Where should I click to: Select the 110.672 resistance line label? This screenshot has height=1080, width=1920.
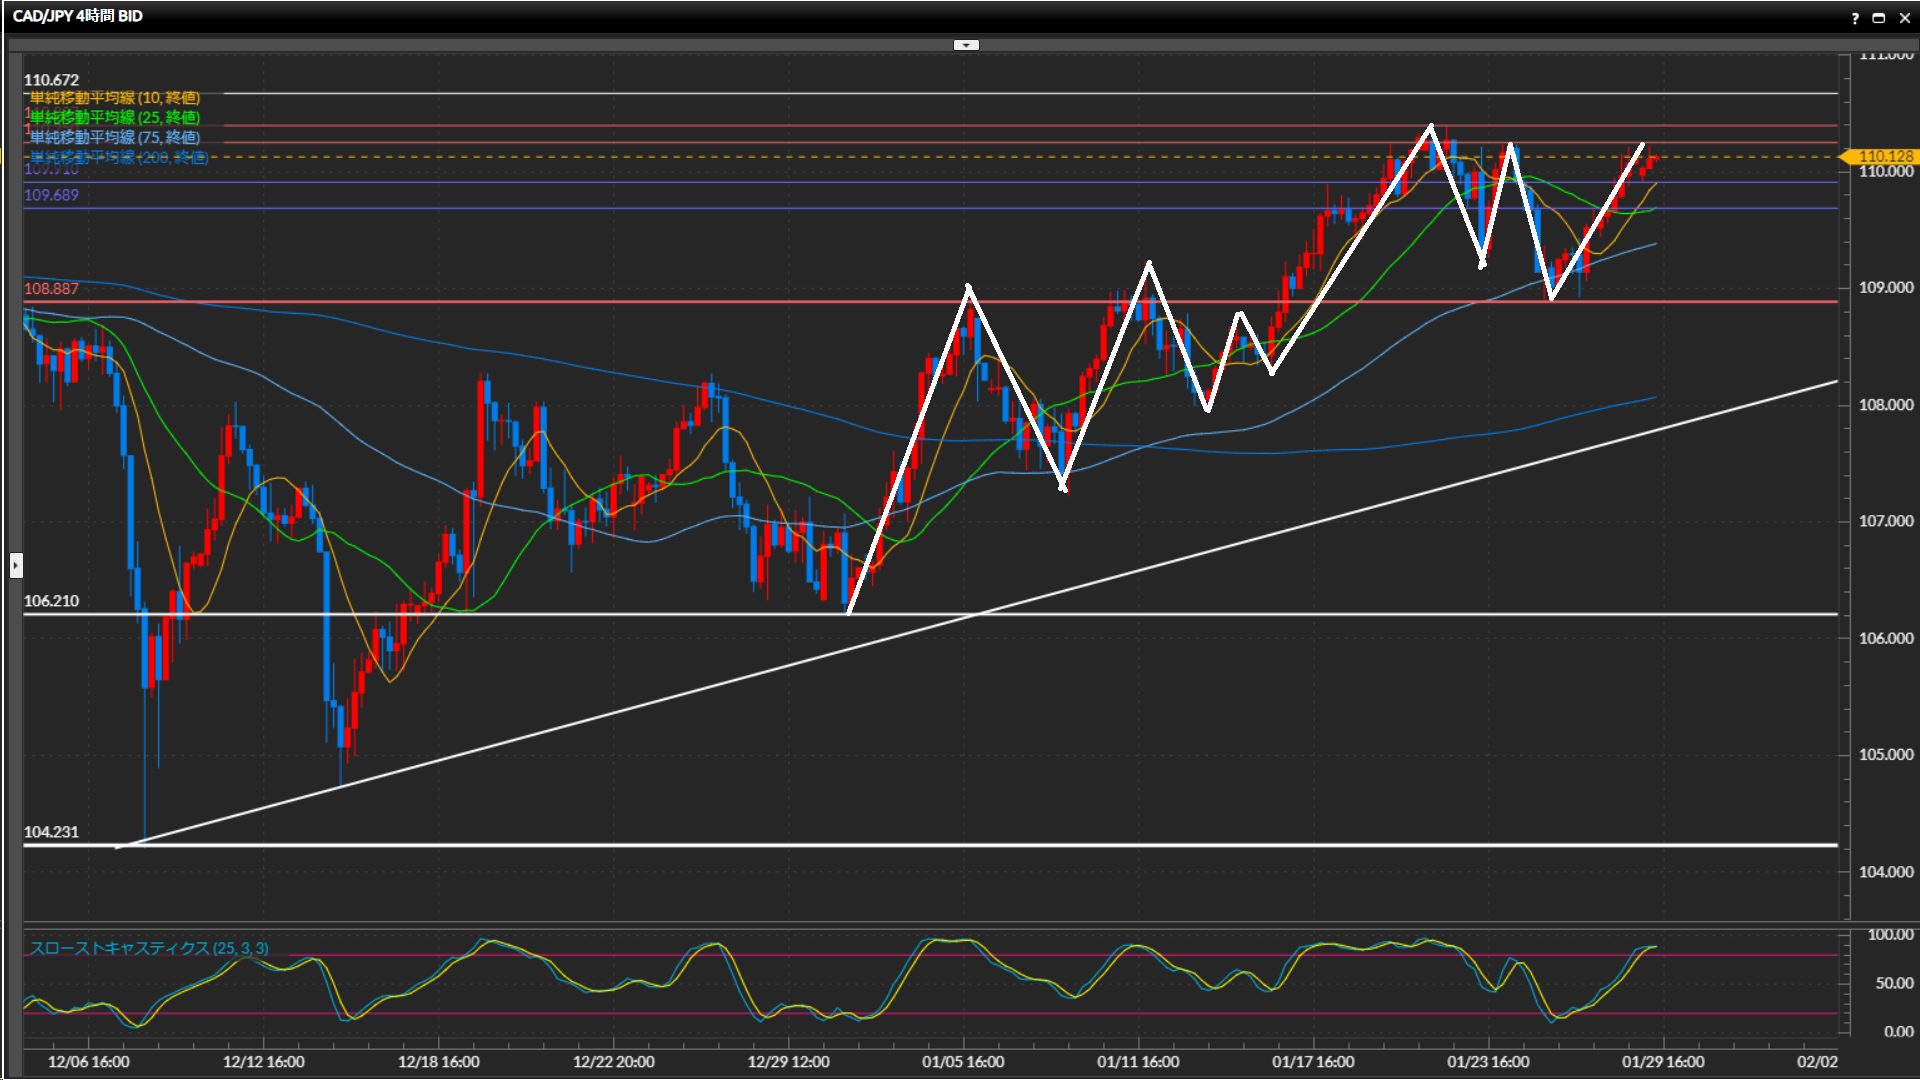(x=52, y=80)
